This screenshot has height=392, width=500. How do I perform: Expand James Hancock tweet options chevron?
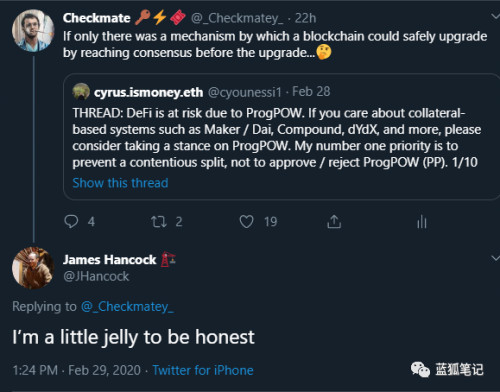click(x=495, y=258)
